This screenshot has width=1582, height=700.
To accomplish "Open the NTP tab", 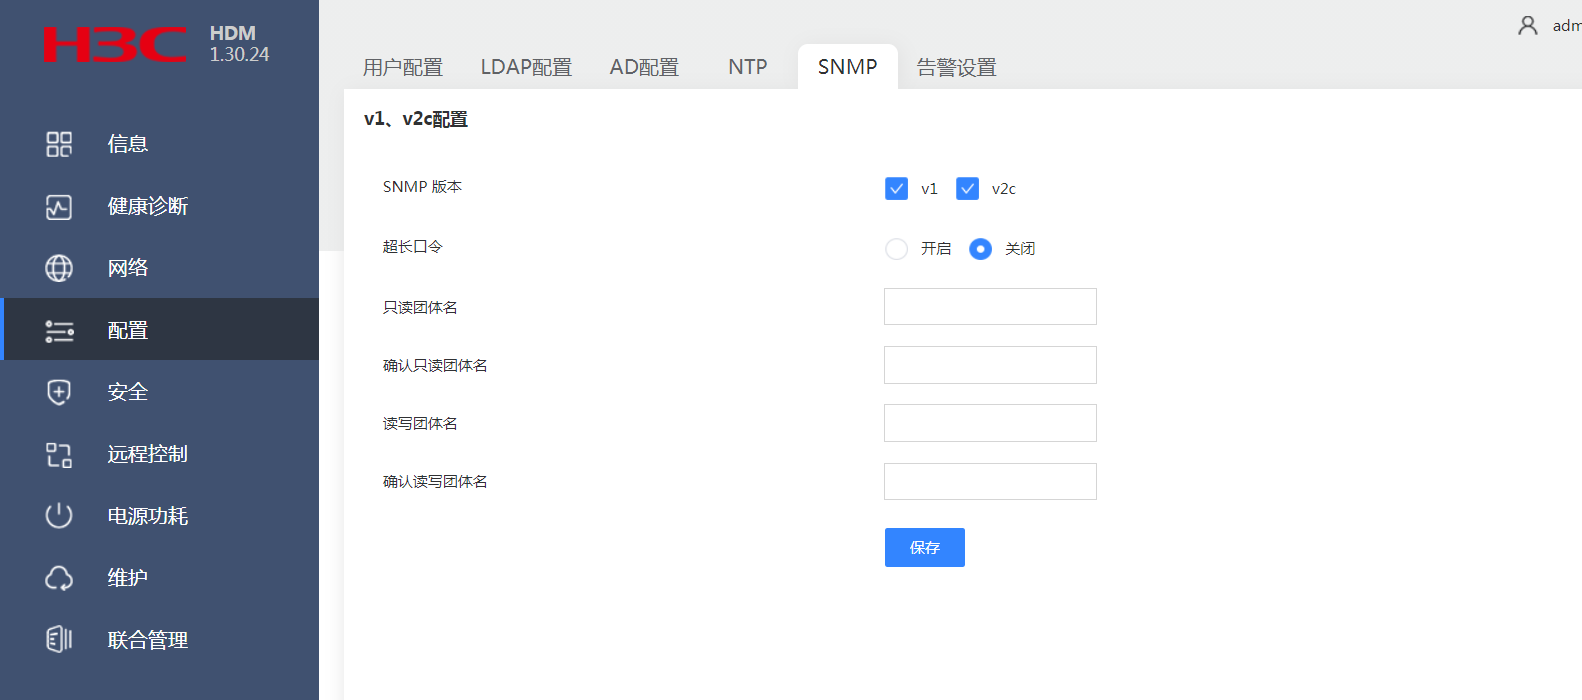I will coord(747,67).
